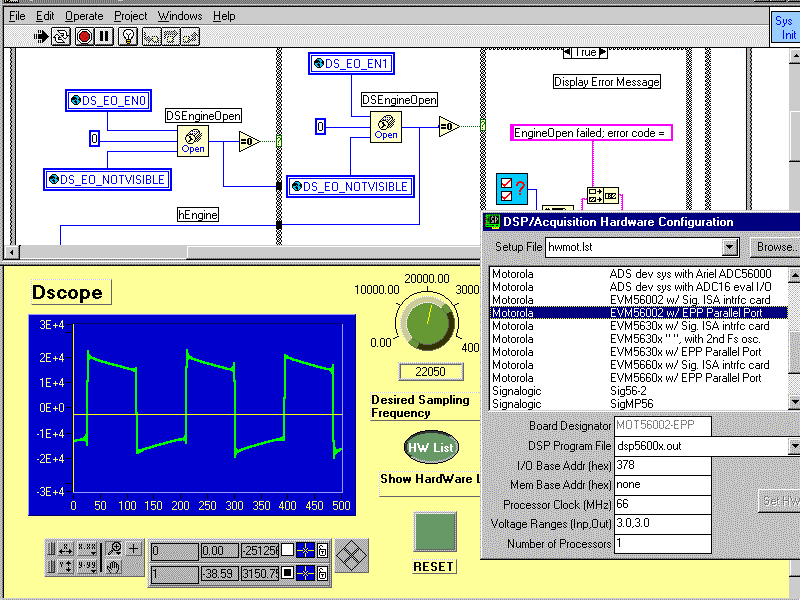
Task: Click the Y-axis autoscale icon
Action: (x=66, y=567)
